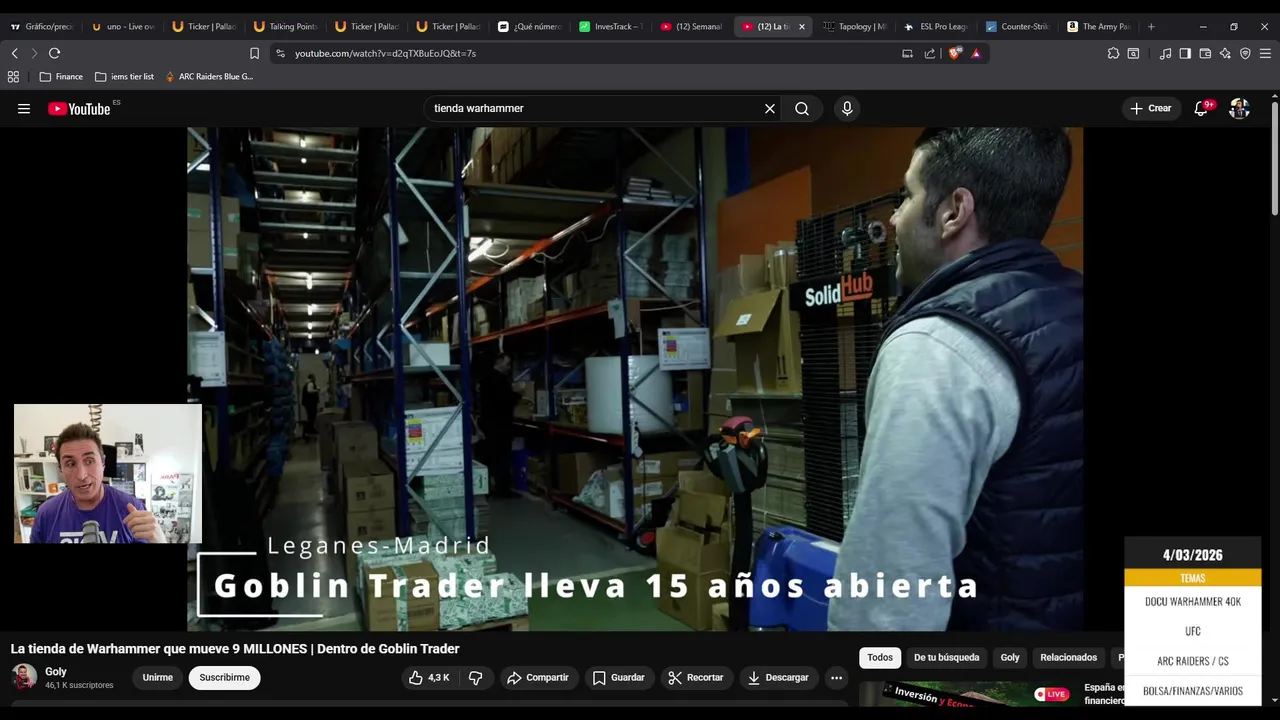1280x720 pixels.
Task: Show bookmarks apps grid icon
Action: click(13, 76)
